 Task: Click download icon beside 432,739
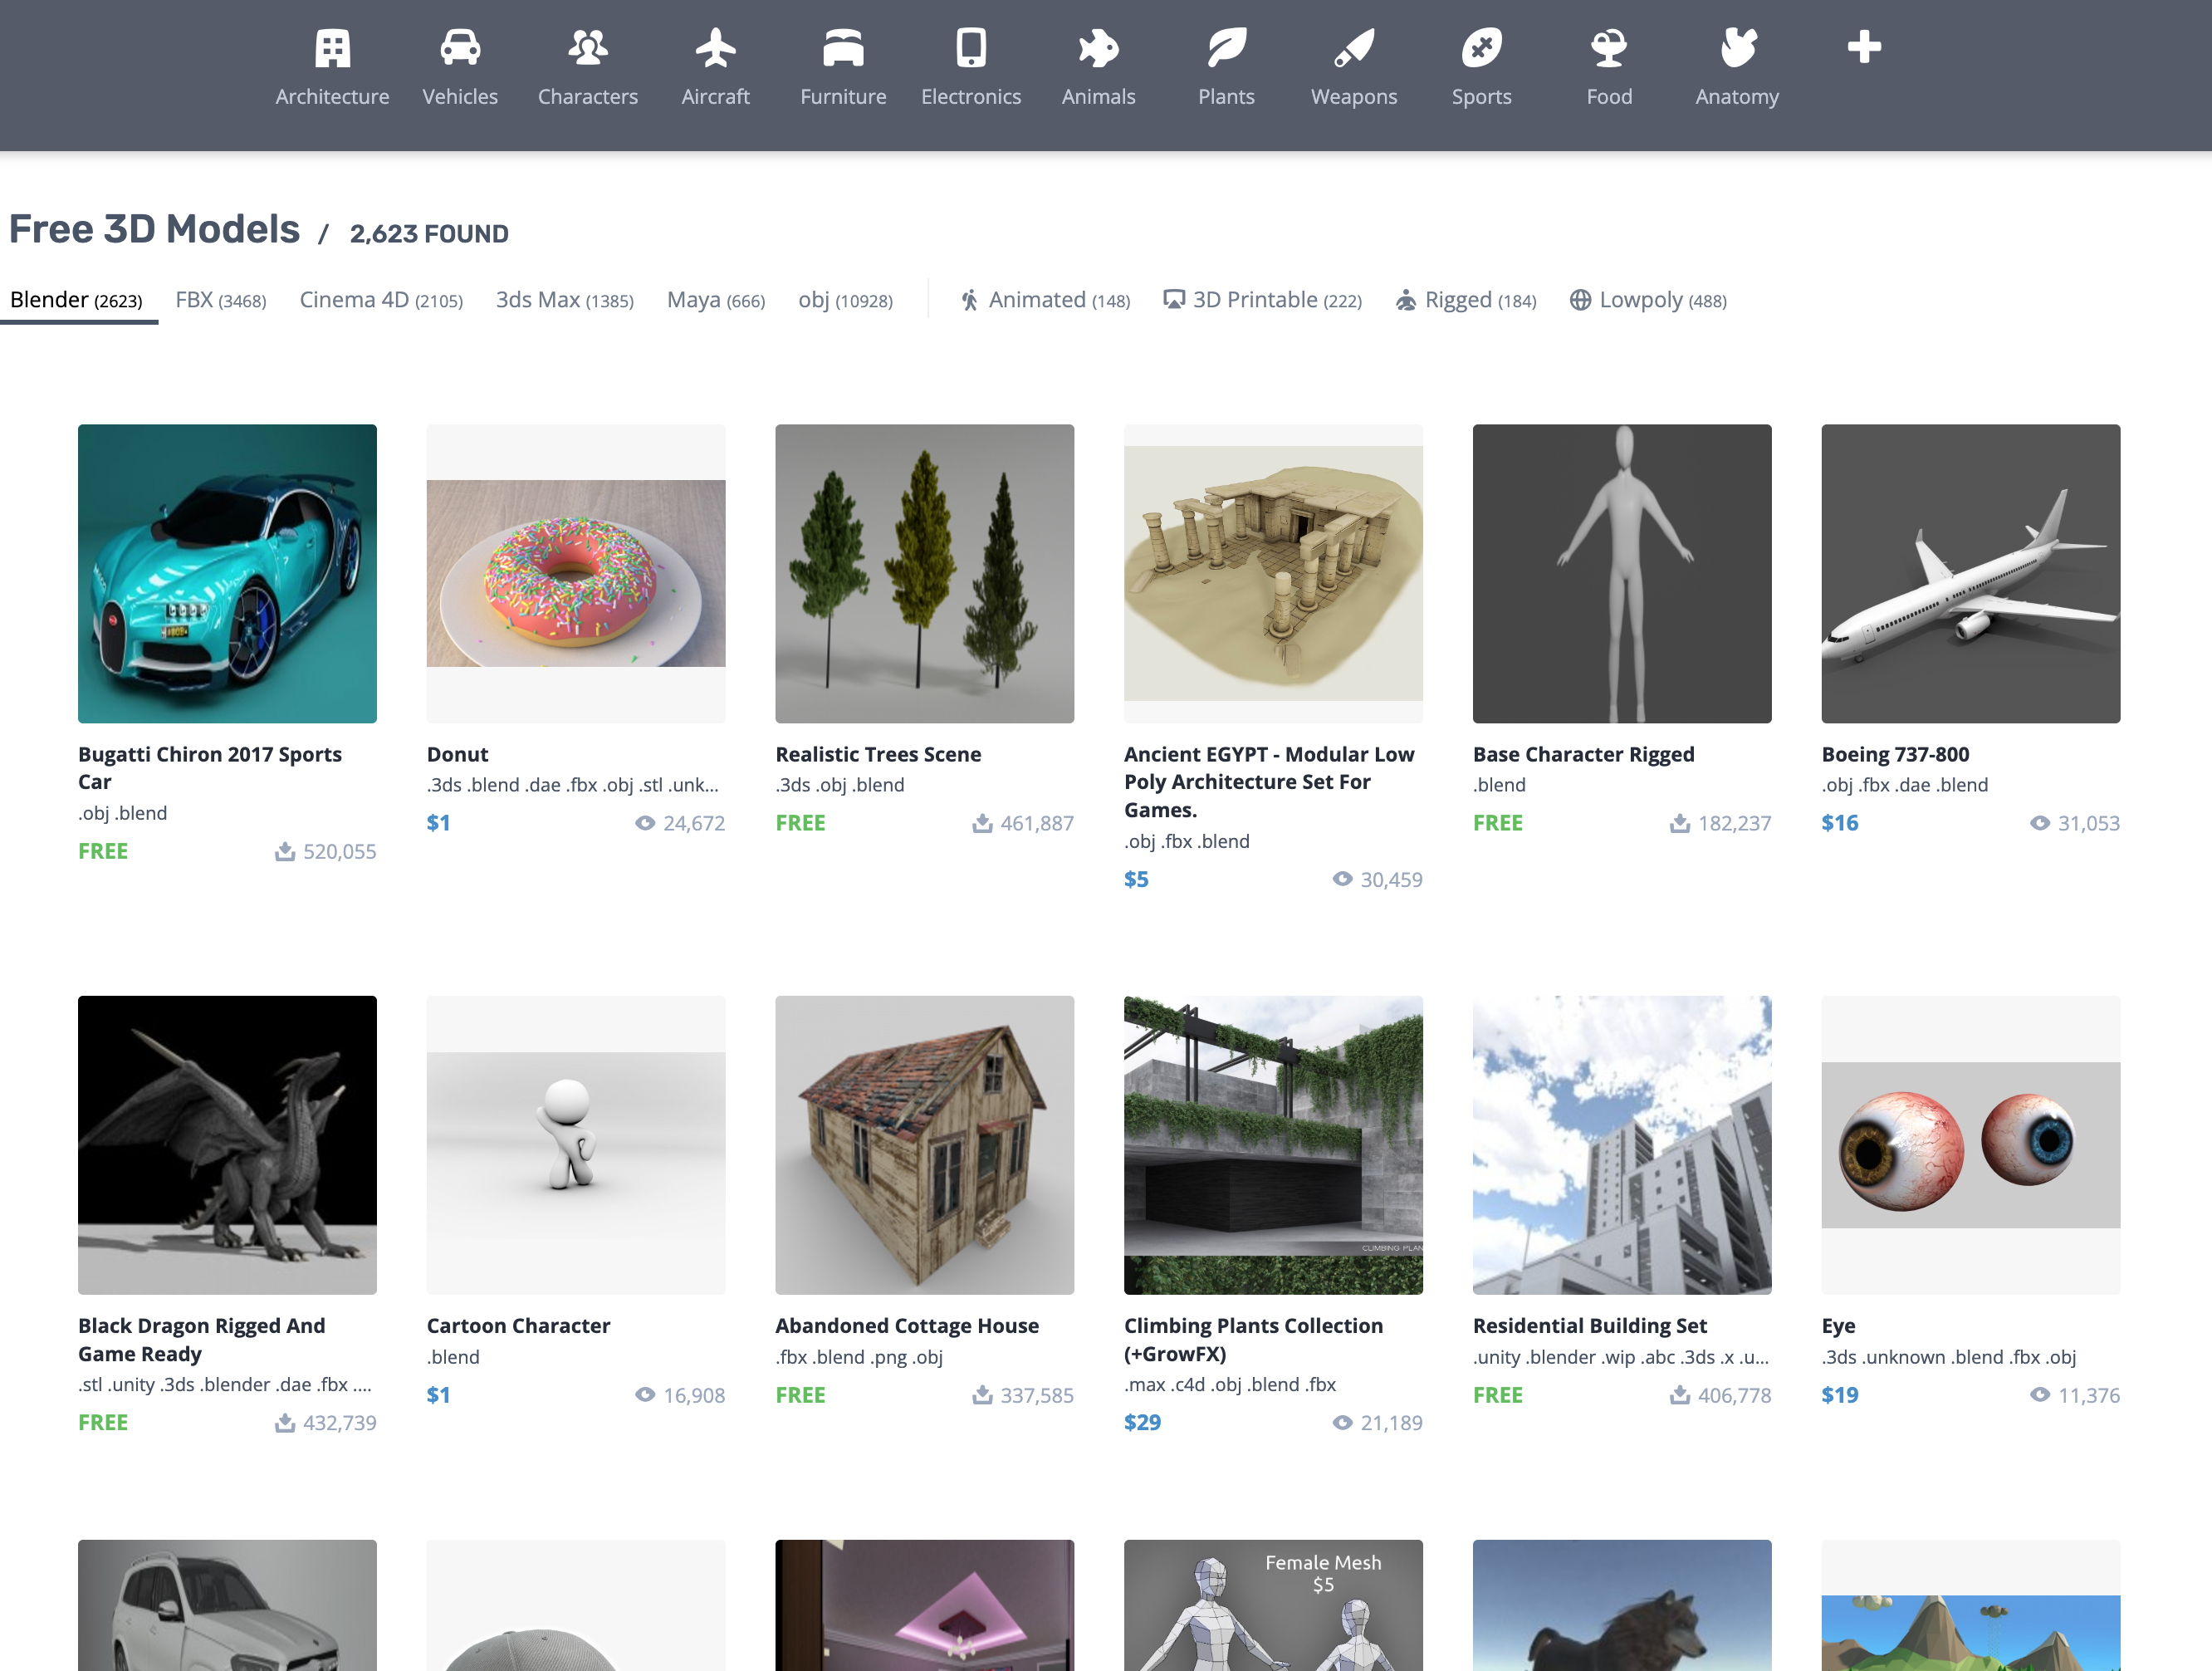pyautogui.click(x=285, y=1422)
